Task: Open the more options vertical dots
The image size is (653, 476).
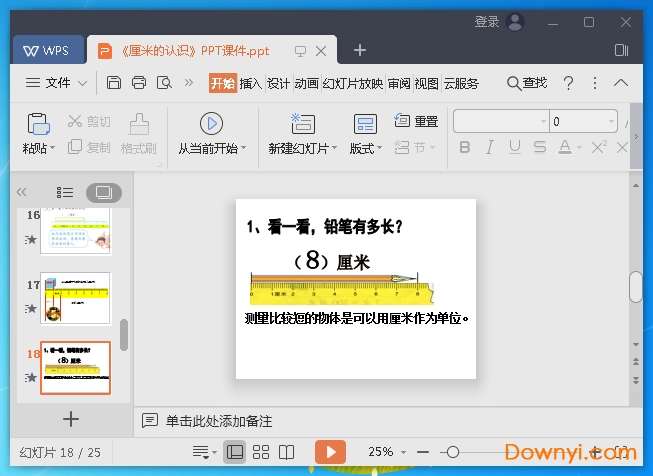Action: click(x=595, y=83)
